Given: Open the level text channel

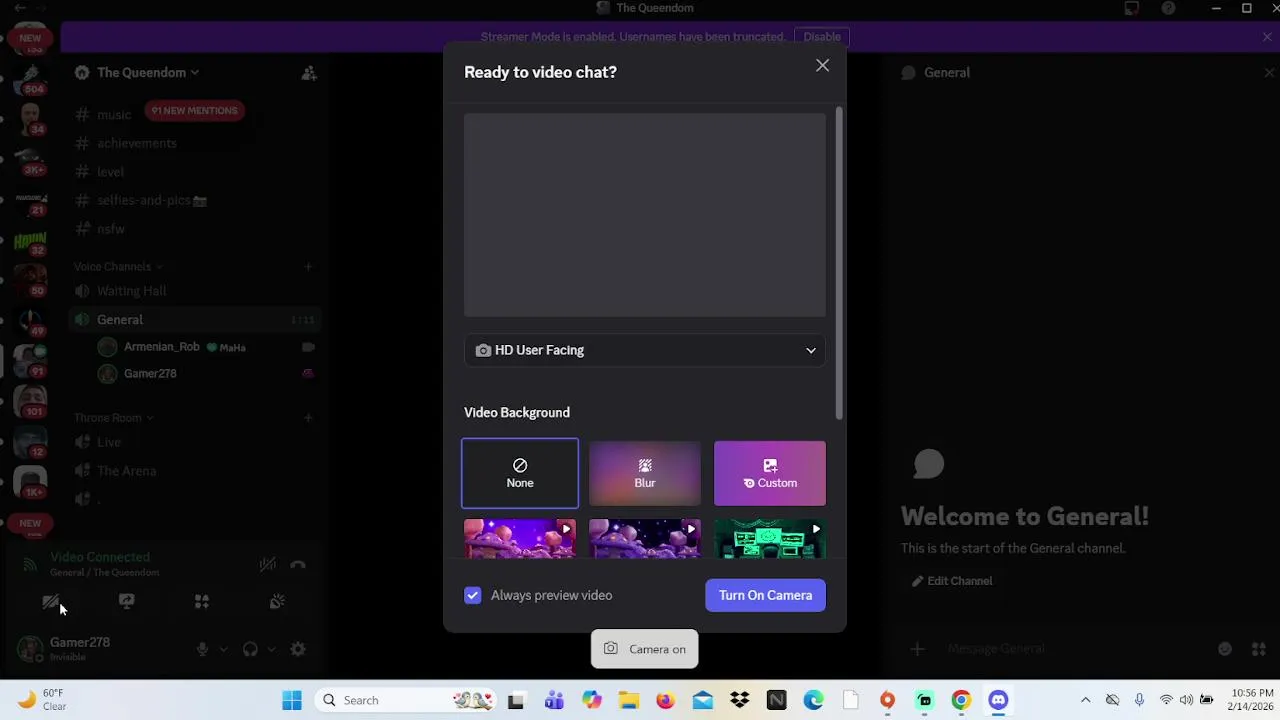Looking at the screenshot, I should [110, 172].
